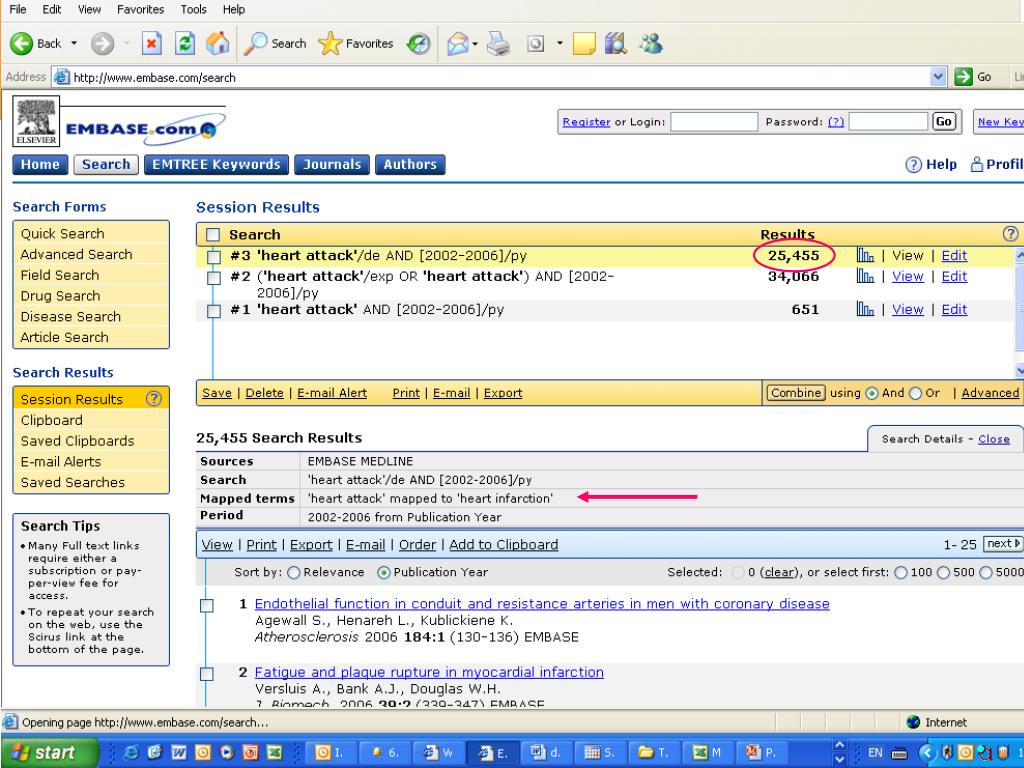Open the browser Search pane (magnifier icon)
Screen dimensions: 1024x768
255,44
